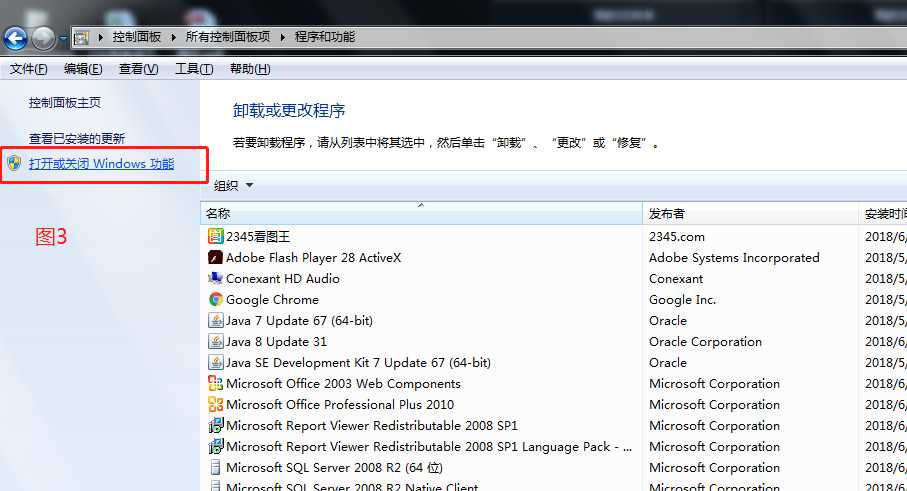
Task: Click the Report Viewer 2008 SP1 icon
Action: pos(215,426)
